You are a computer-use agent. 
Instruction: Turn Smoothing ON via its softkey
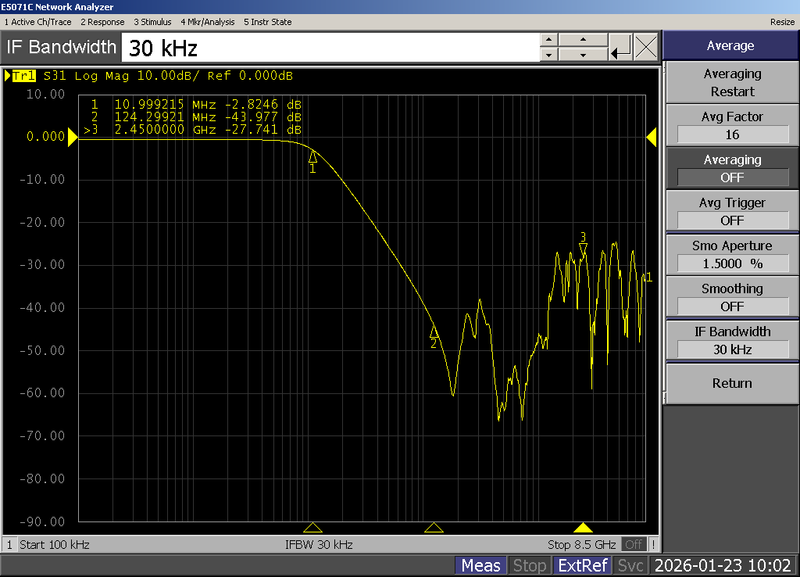coord(730,297)
